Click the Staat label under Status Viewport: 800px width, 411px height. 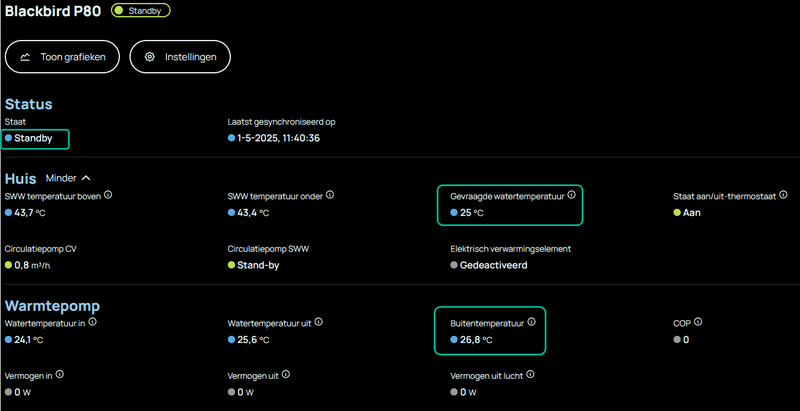(x=15, y=122)
